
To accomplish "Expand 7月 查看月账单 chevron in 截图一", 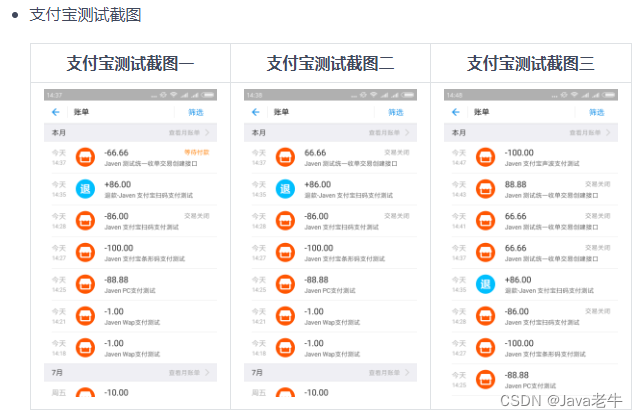I will 208,373.
